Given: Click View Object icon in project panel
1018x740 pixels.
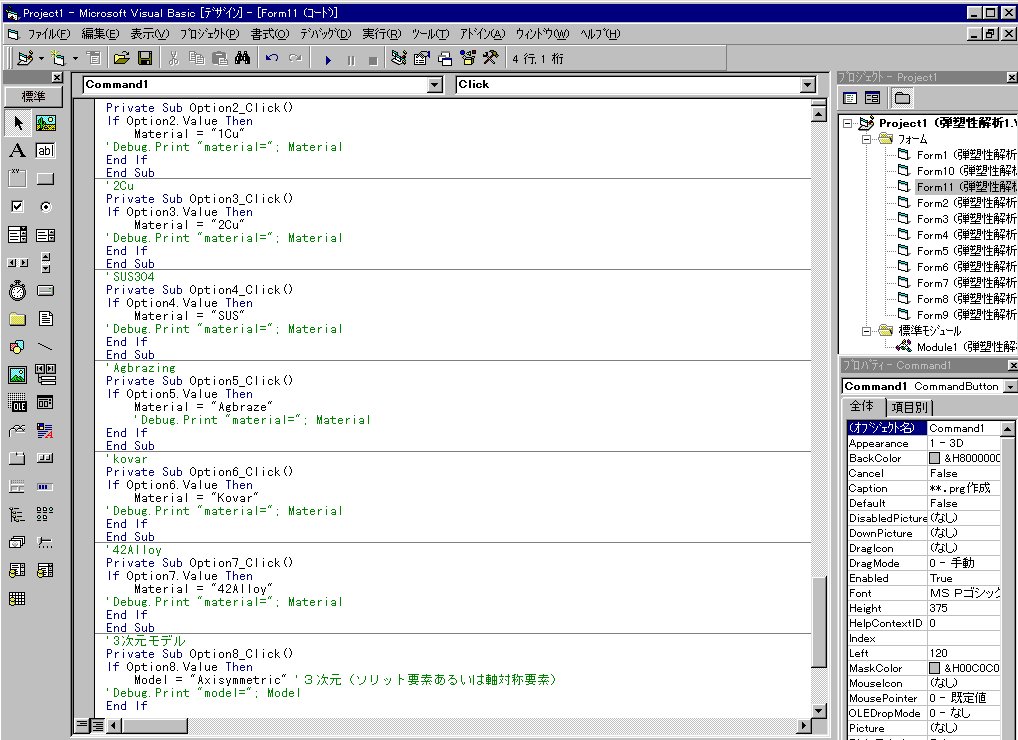Looking at the screenshot, I should pos(873,98).
